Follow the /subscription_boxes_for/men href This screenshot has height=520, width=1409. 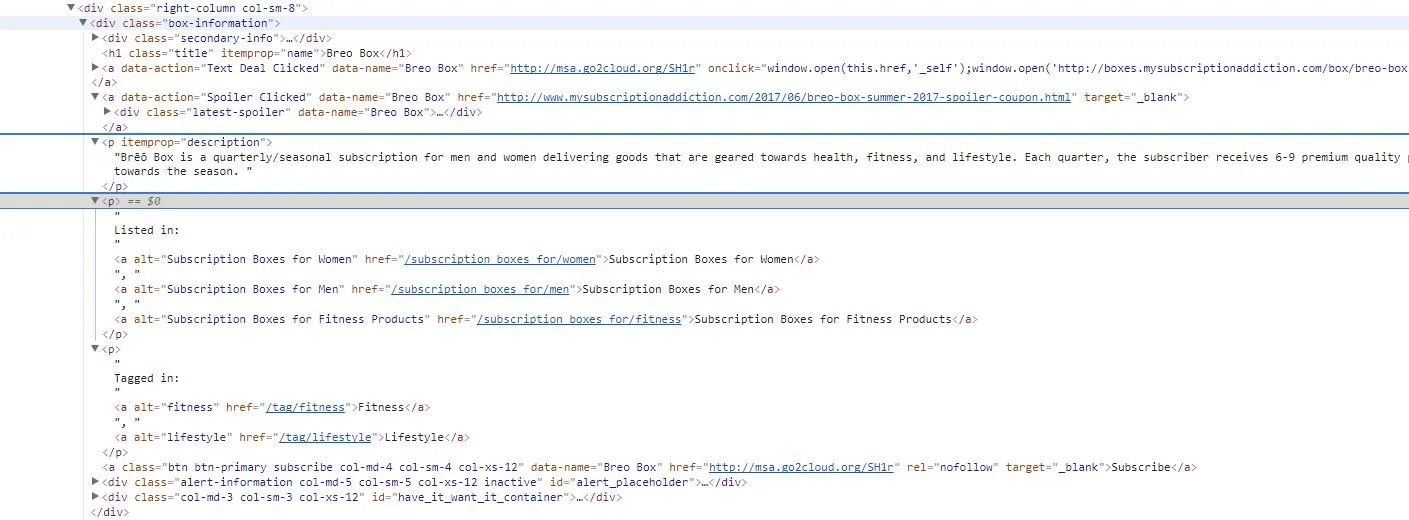(482, 290)
